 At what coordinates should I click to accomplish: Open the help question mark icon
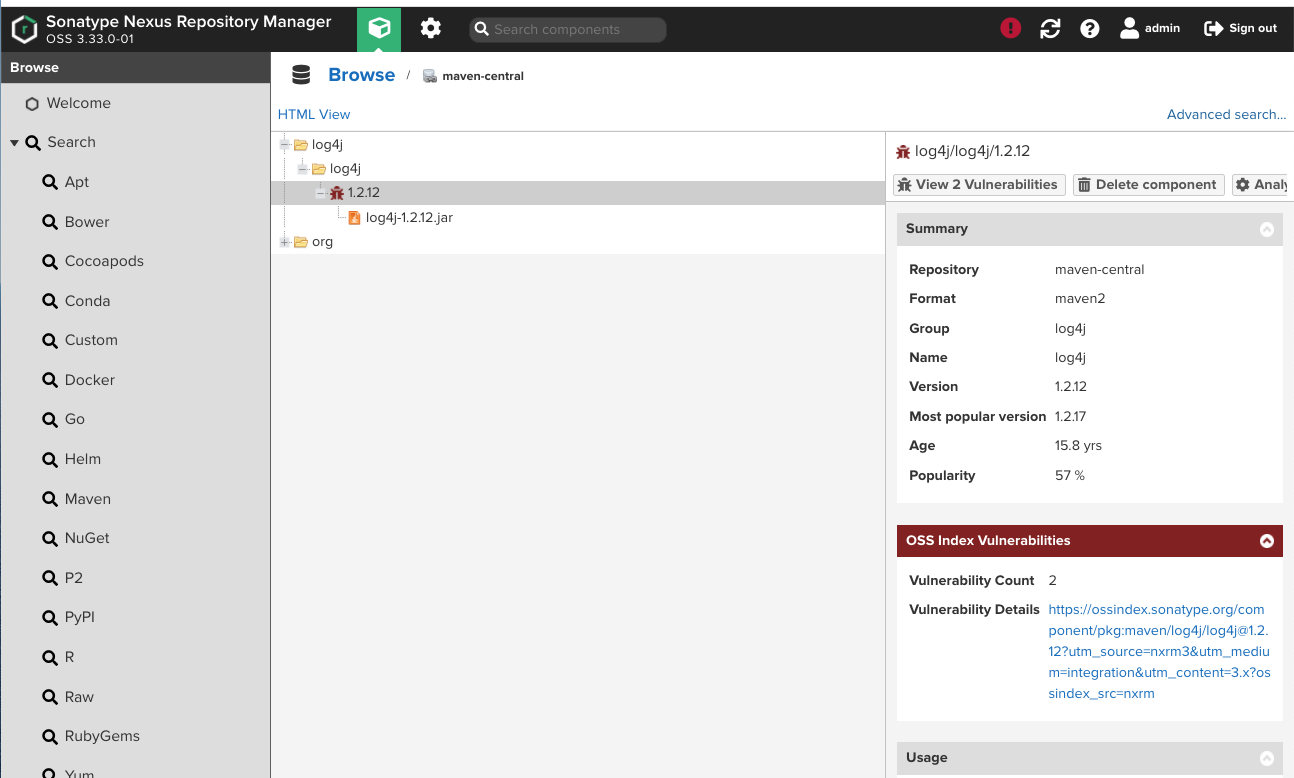[1090, 29]
